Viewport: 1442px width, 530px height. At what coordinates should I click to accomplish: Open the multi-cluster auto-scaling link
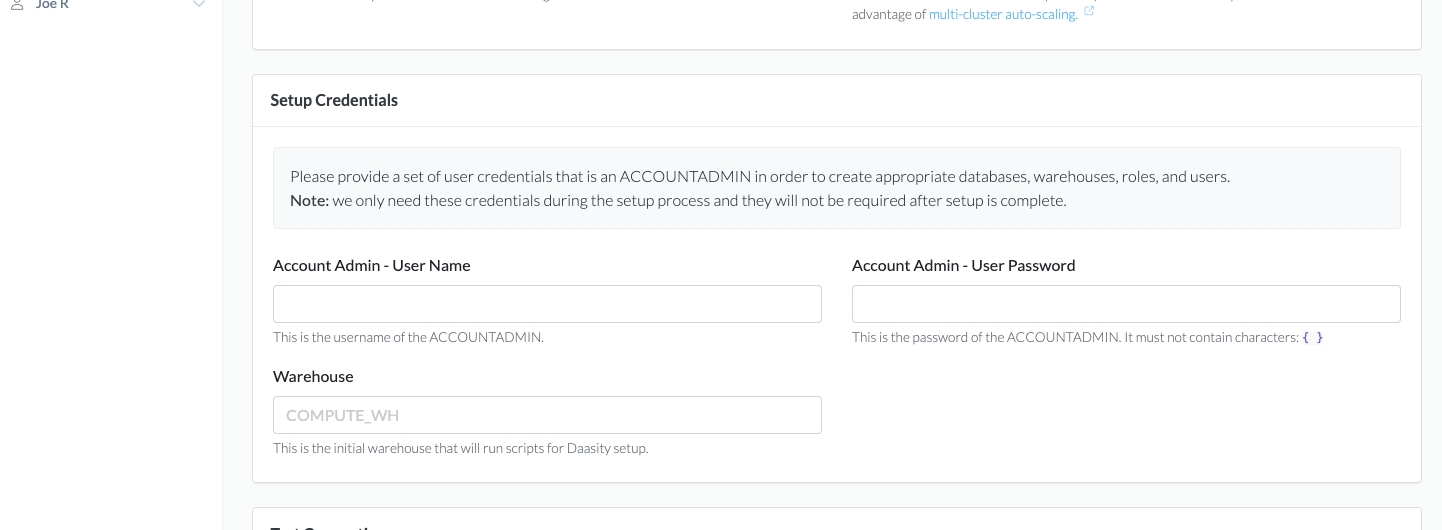coord(1003,14)
